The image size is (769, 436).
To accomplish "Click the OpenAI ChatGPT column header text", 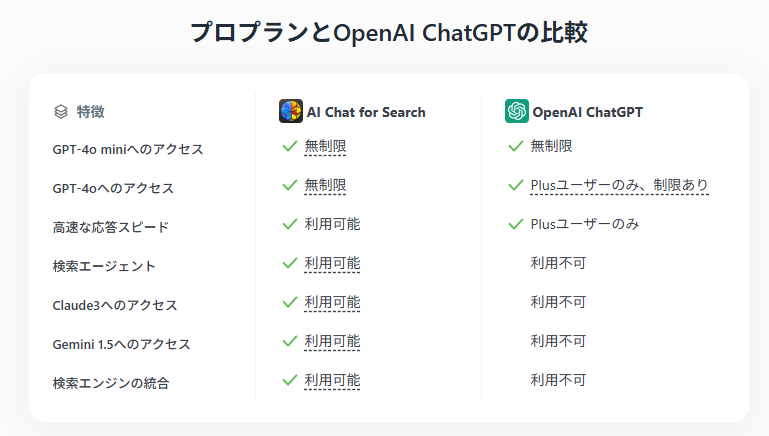I will [x=588, y=112].
